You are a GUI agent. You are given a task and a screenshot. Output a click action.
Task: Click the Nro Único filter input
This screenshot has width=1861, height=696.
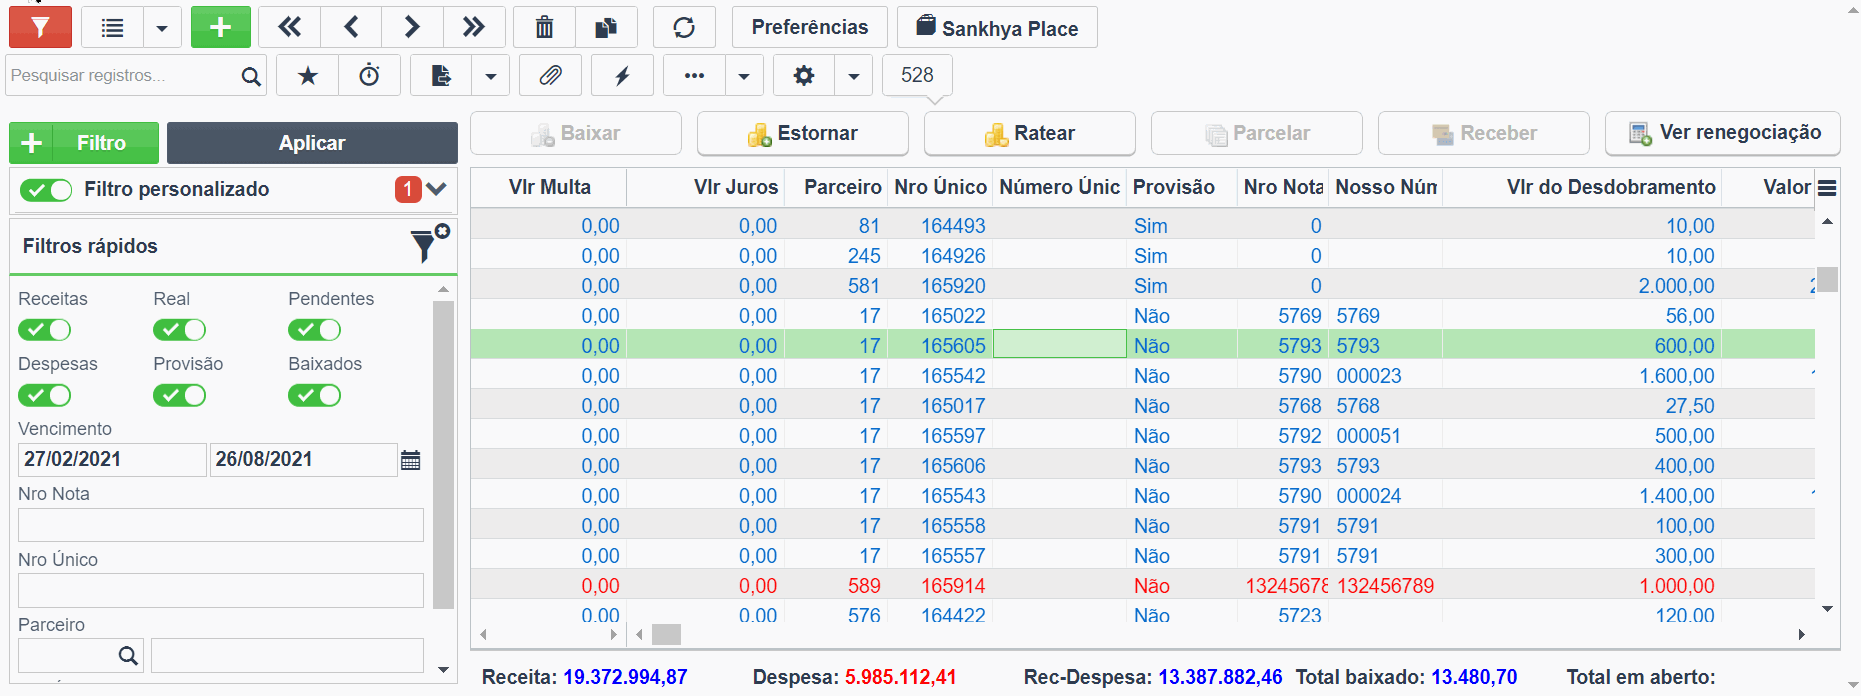point(221,590)
